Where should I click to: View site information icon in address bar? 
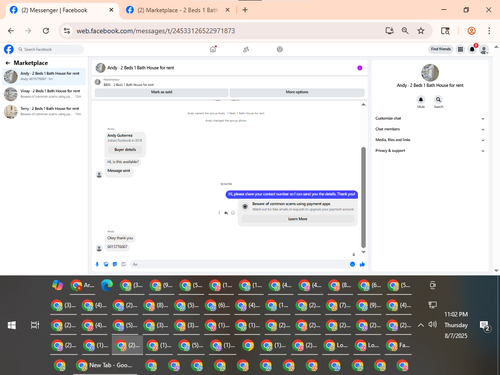point(67,31)
